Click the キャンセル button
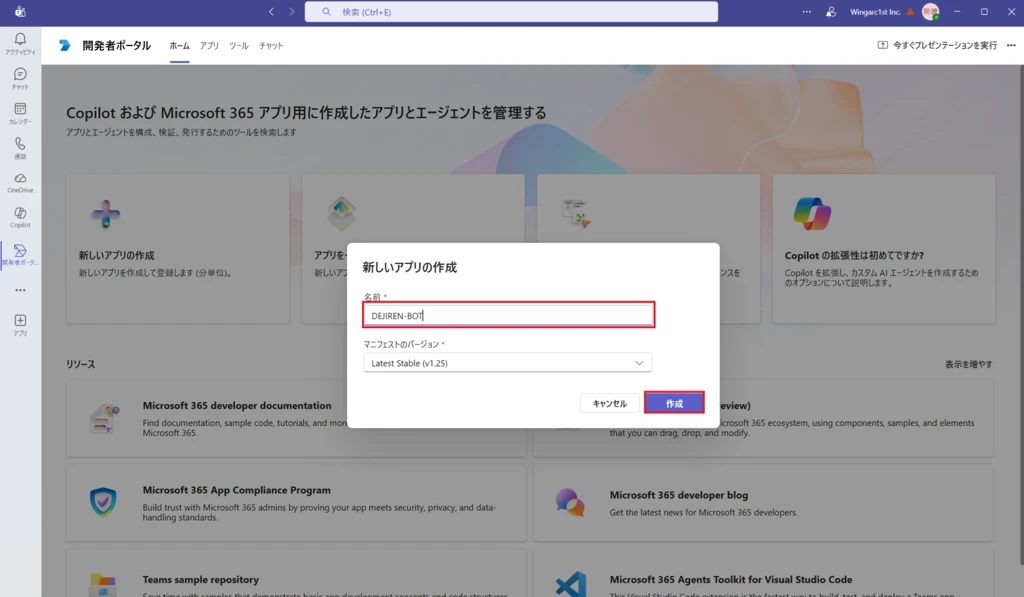Image resolution: width=1024 pixels, height=597 pixels. (609, 403)
